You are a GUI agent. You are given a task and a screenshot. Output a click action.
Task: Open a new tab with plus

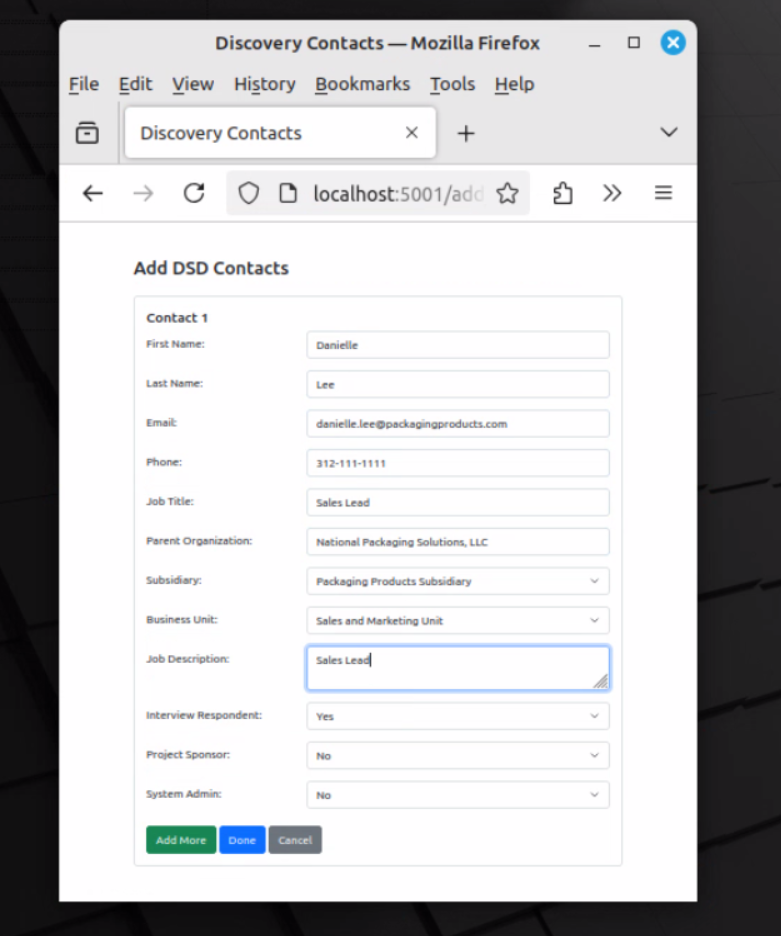coord(466,133)
